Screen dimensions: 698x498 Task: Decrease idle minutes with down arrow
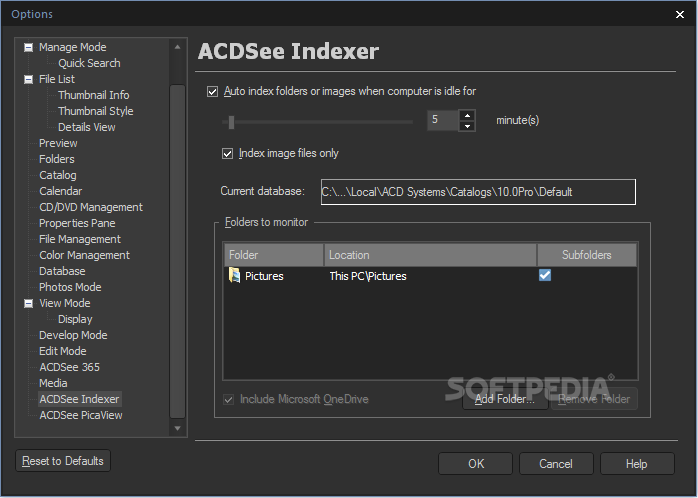pyautogui.click(x=467, y=126)
